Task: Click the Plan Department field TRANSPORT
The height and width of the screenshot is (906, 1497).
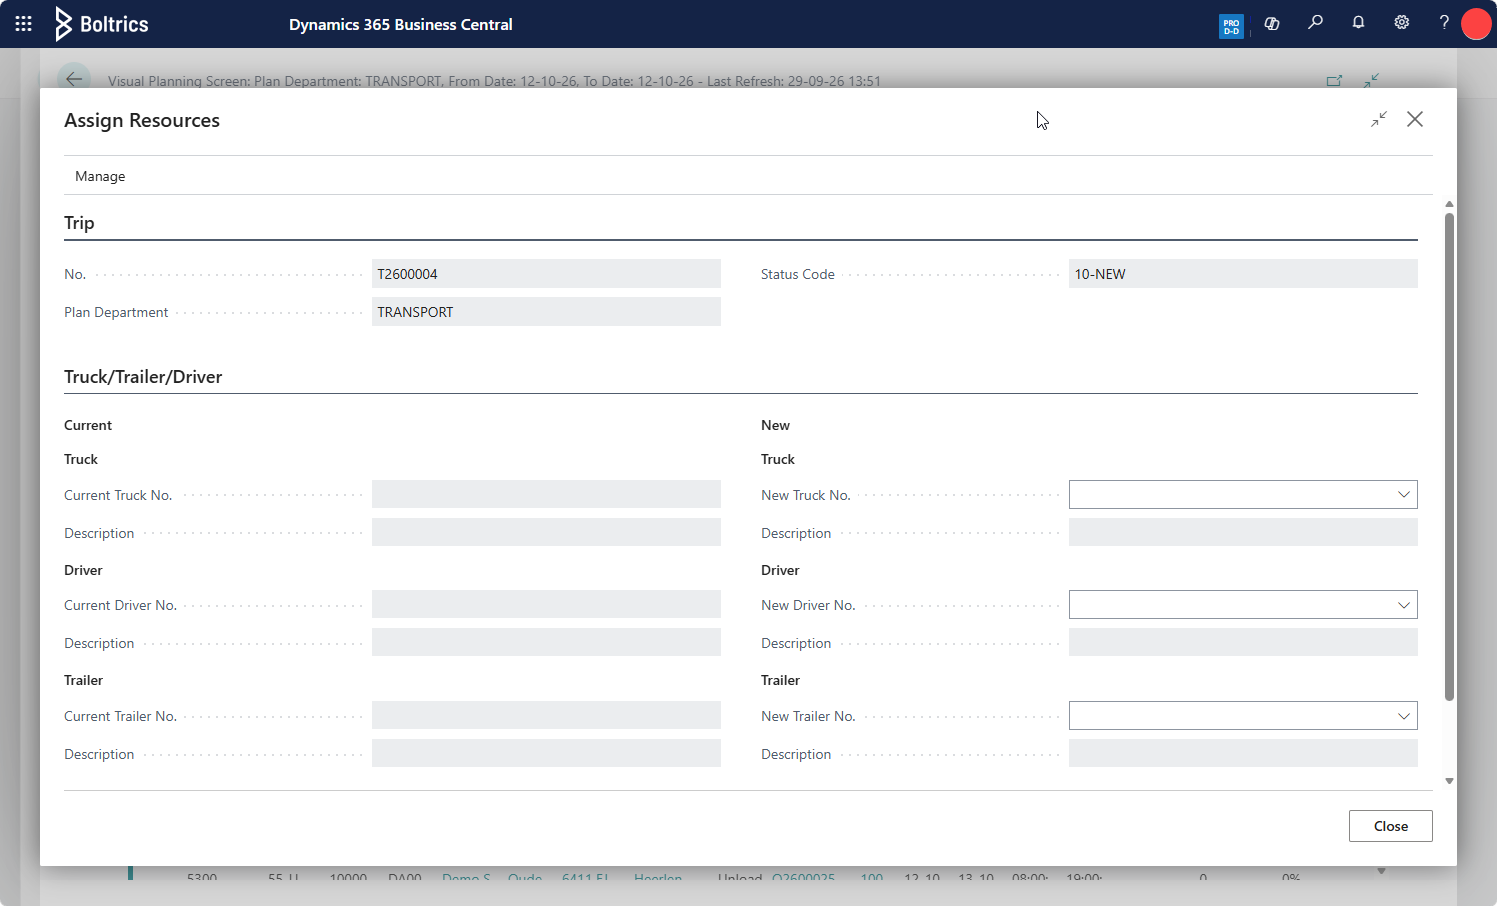Action: tap(546, 312)
